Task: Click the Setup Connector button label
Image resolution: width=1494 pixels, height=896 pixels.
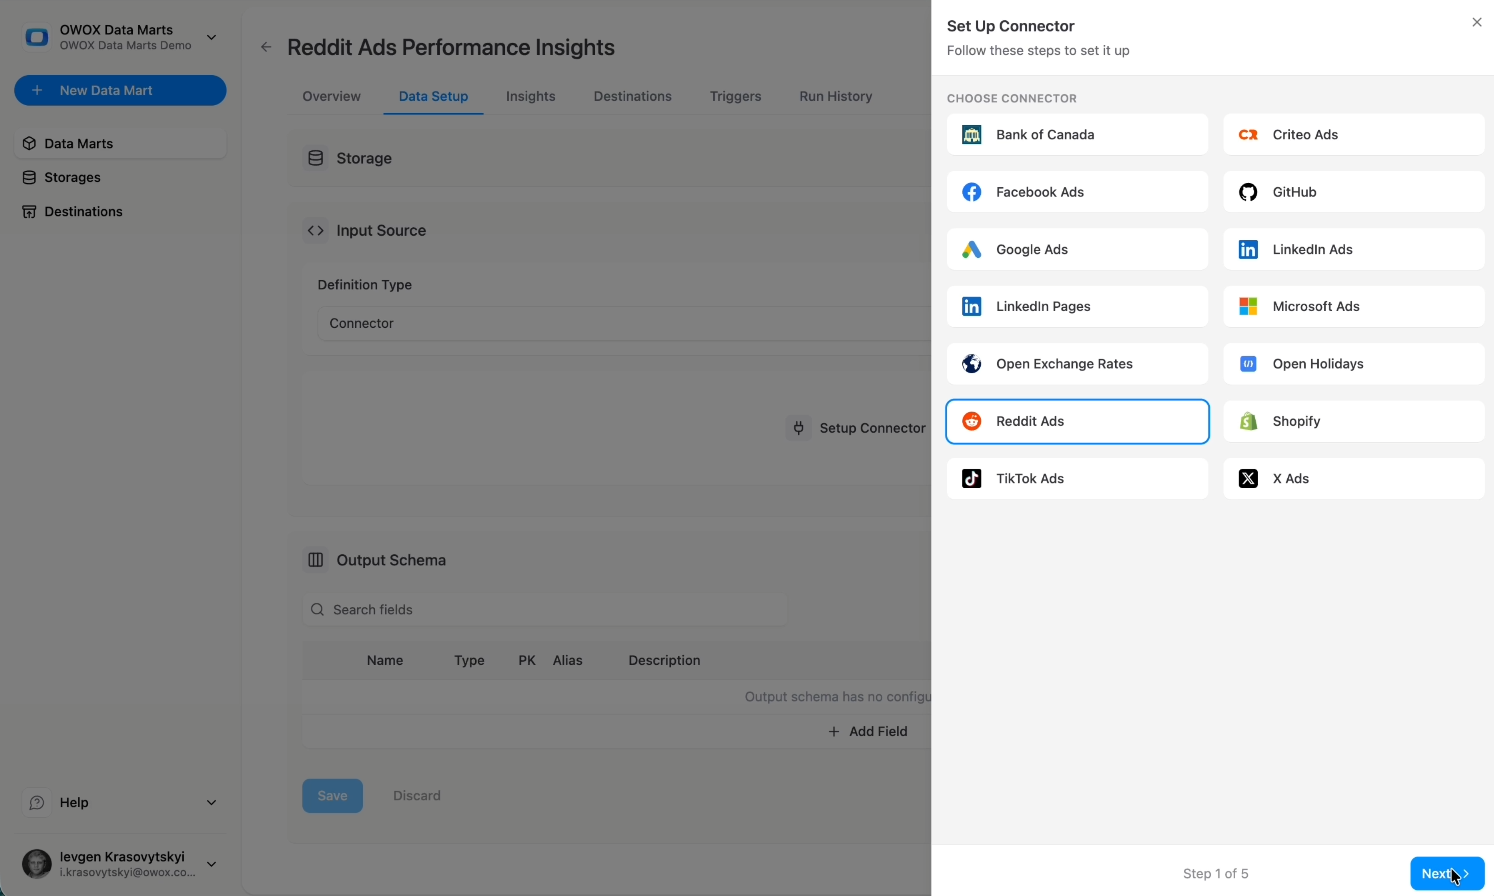Action: (x=872, y=428)
